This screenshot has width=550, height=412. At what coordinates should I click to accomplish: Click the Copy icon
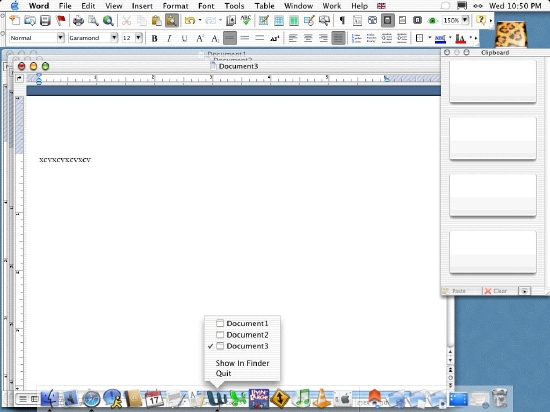(141, 20)
